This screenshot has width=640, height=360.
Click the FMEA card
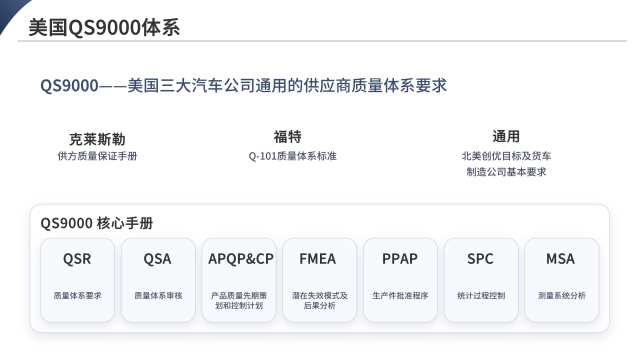[x=320, y=280]
